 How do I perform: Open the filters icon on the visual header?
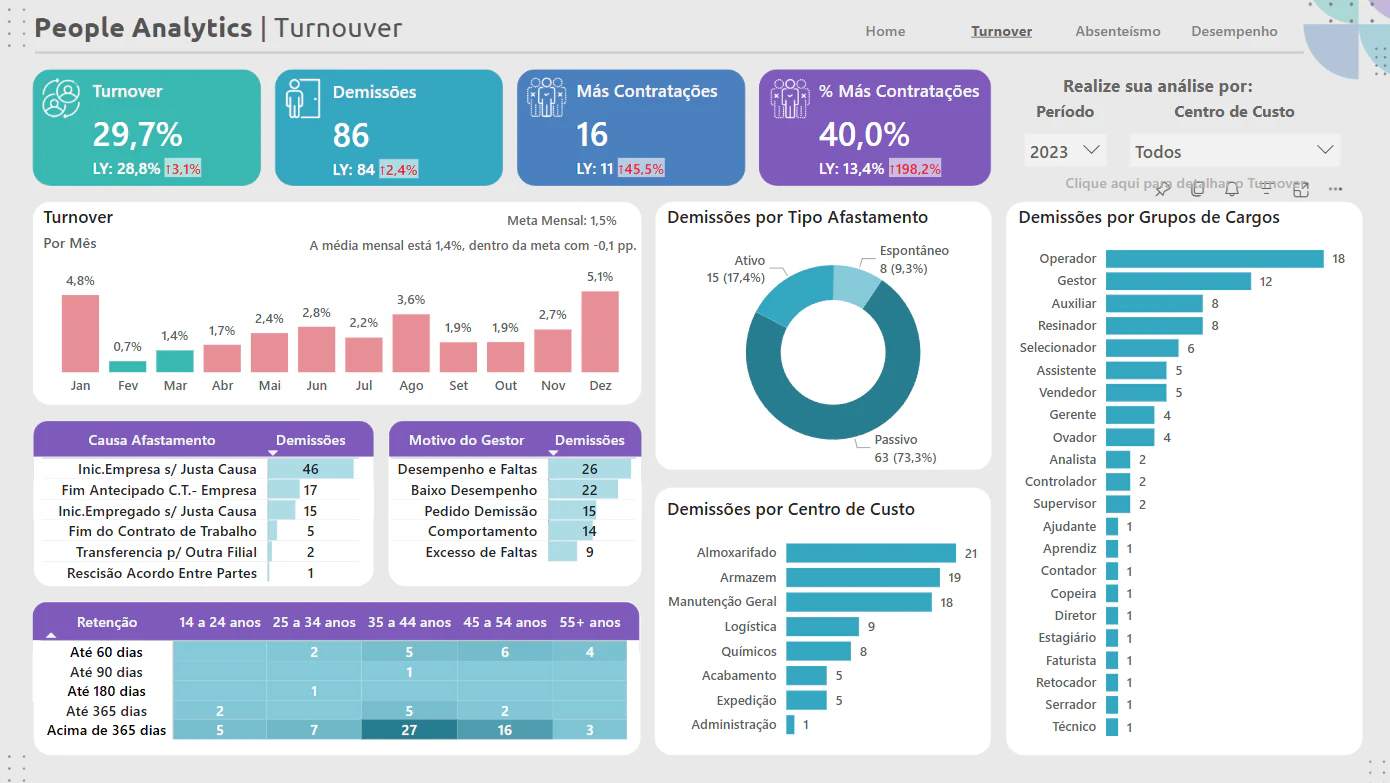pos(1266,189)
